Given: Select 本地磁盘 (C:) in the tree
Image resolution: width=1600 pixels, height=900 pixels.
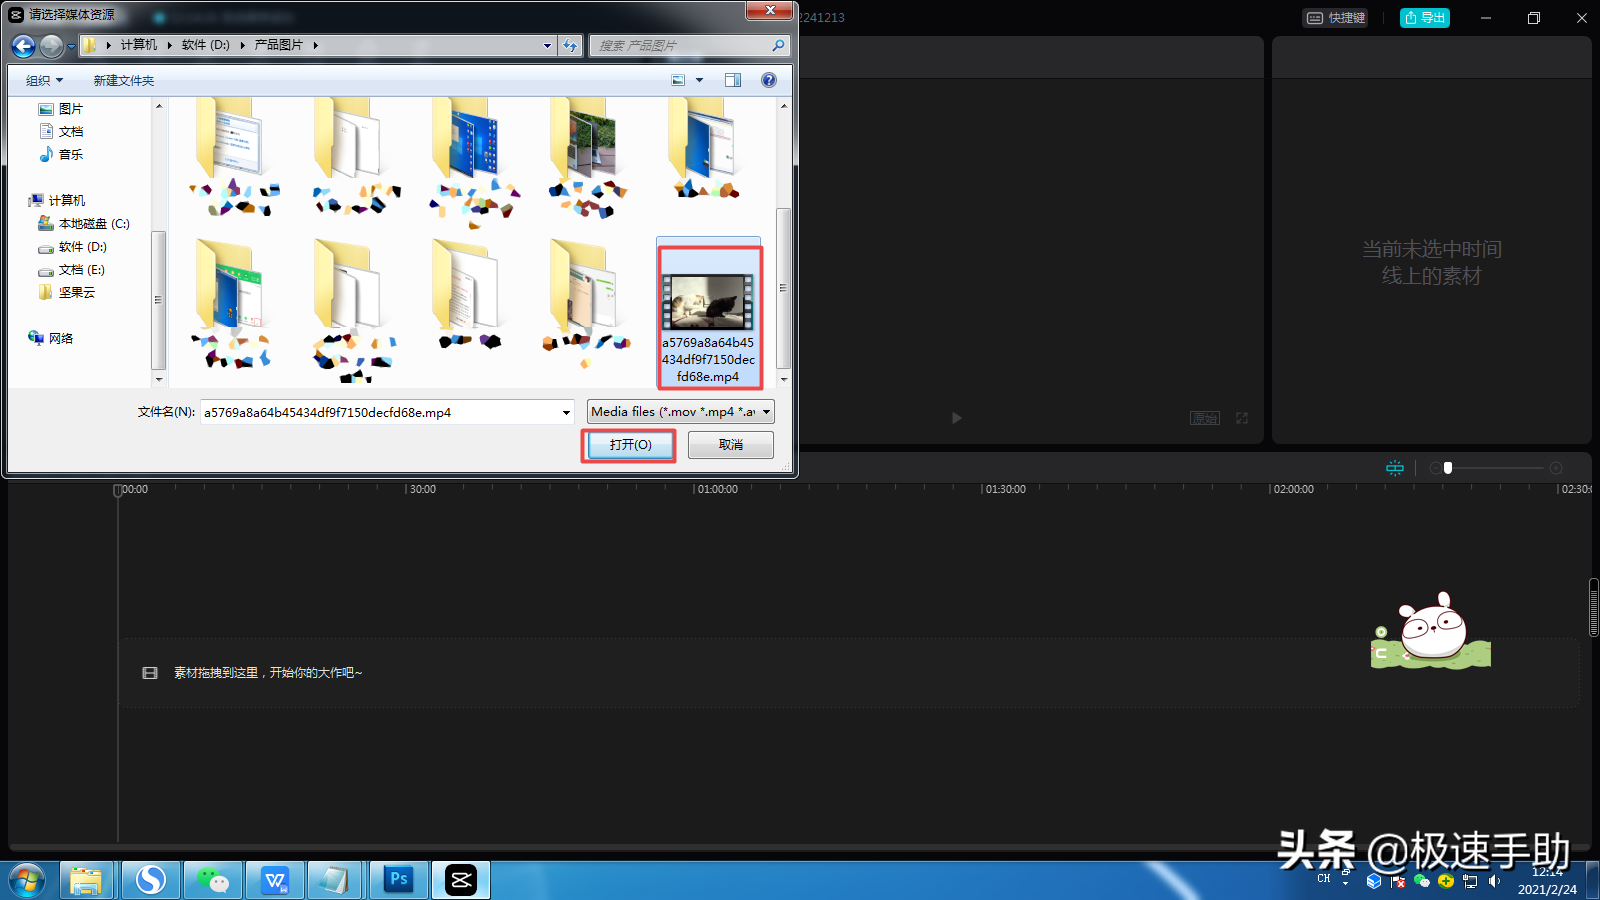Looking at the screenshot, I should (94, 224).
